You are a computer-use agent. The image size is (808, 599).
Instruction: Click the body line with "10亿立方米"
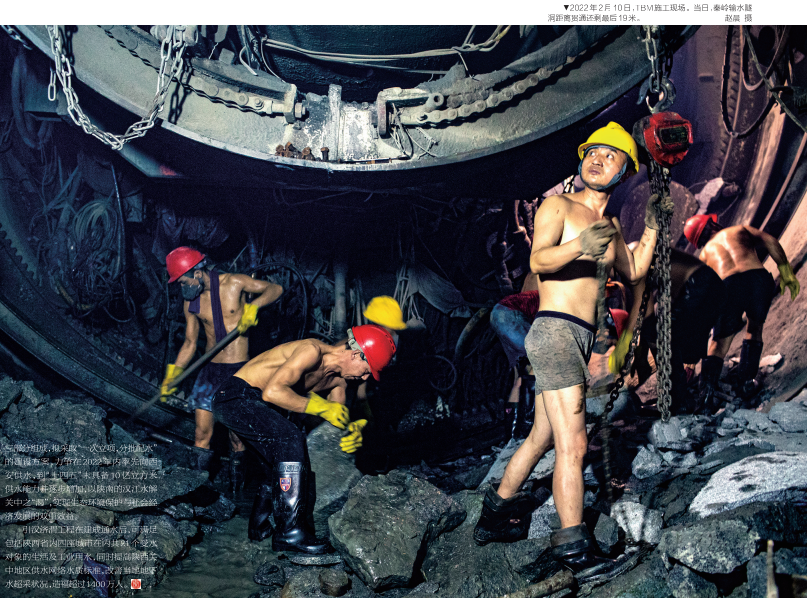click(81, 475)
